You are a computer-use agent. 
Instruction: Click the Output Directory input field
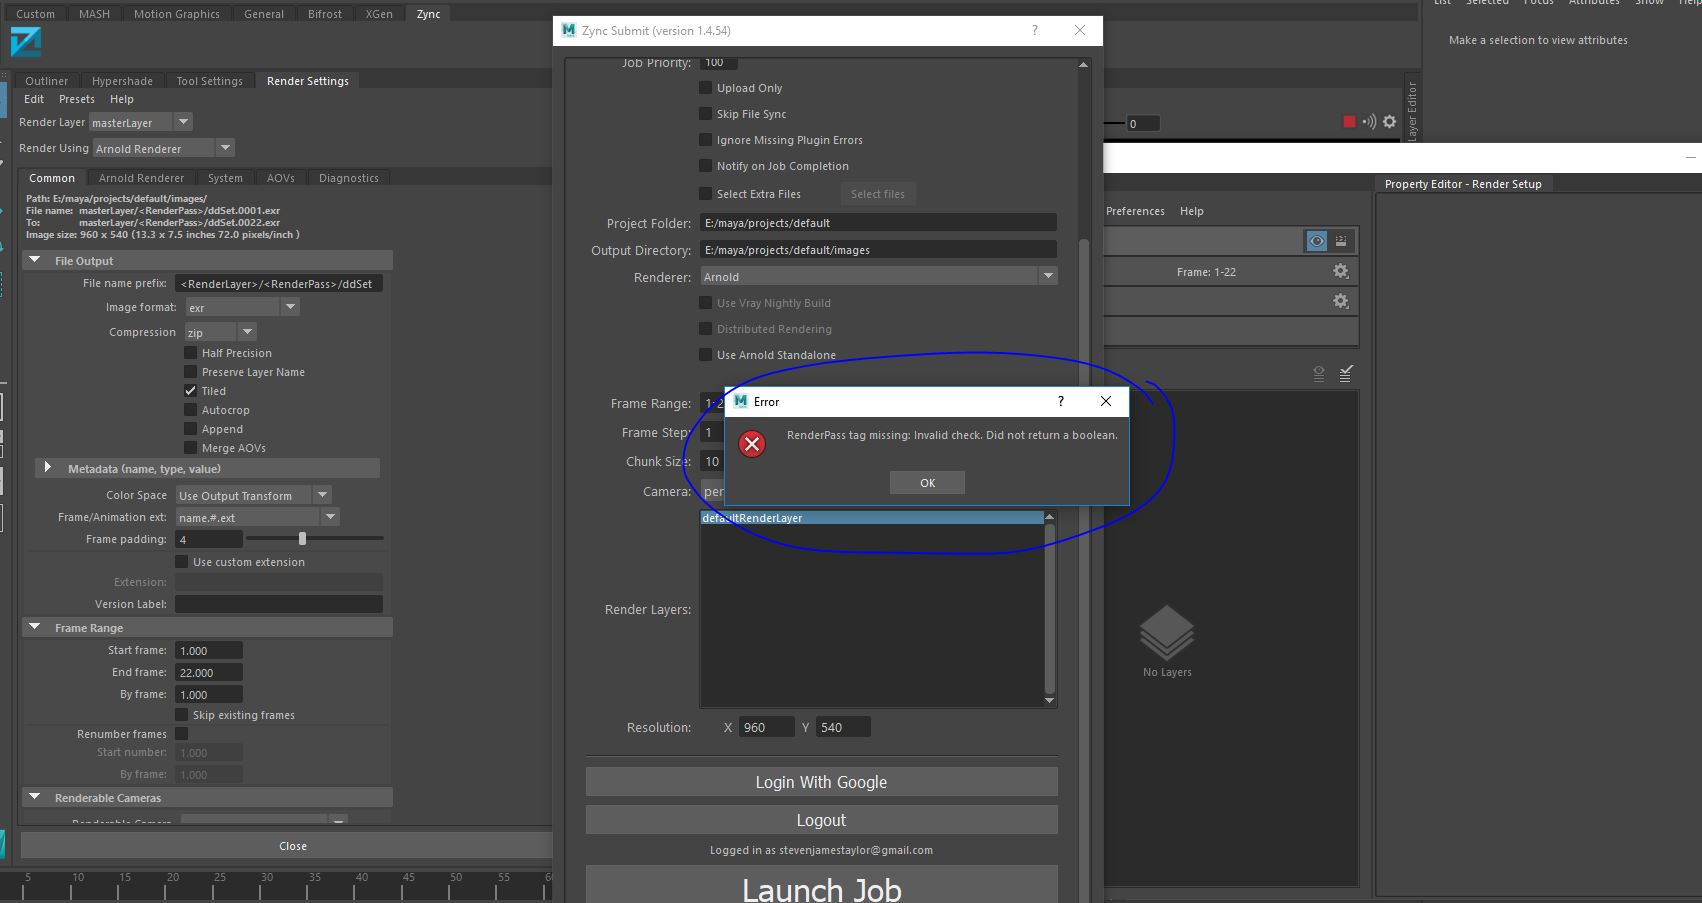[878, 250]
